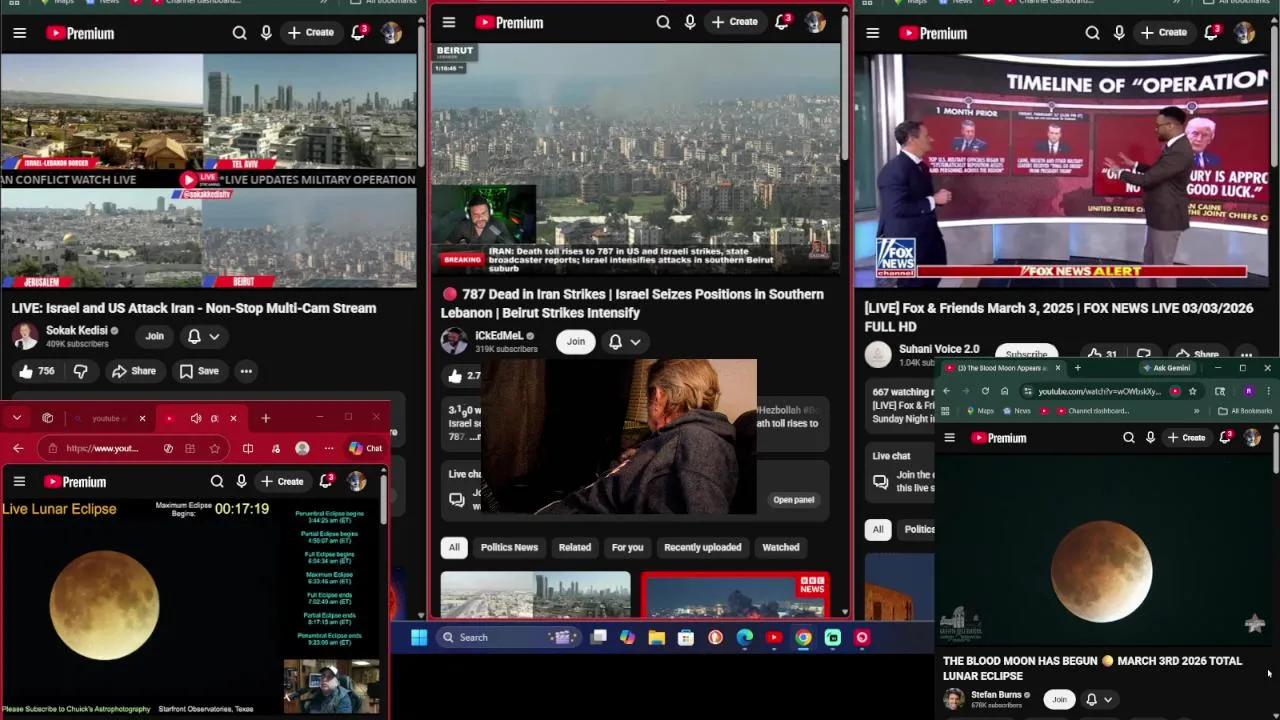Screen dimensions: 1280x720
Task: Open Create menu in iCkEdMeL window
Action: tap(735, 22)
